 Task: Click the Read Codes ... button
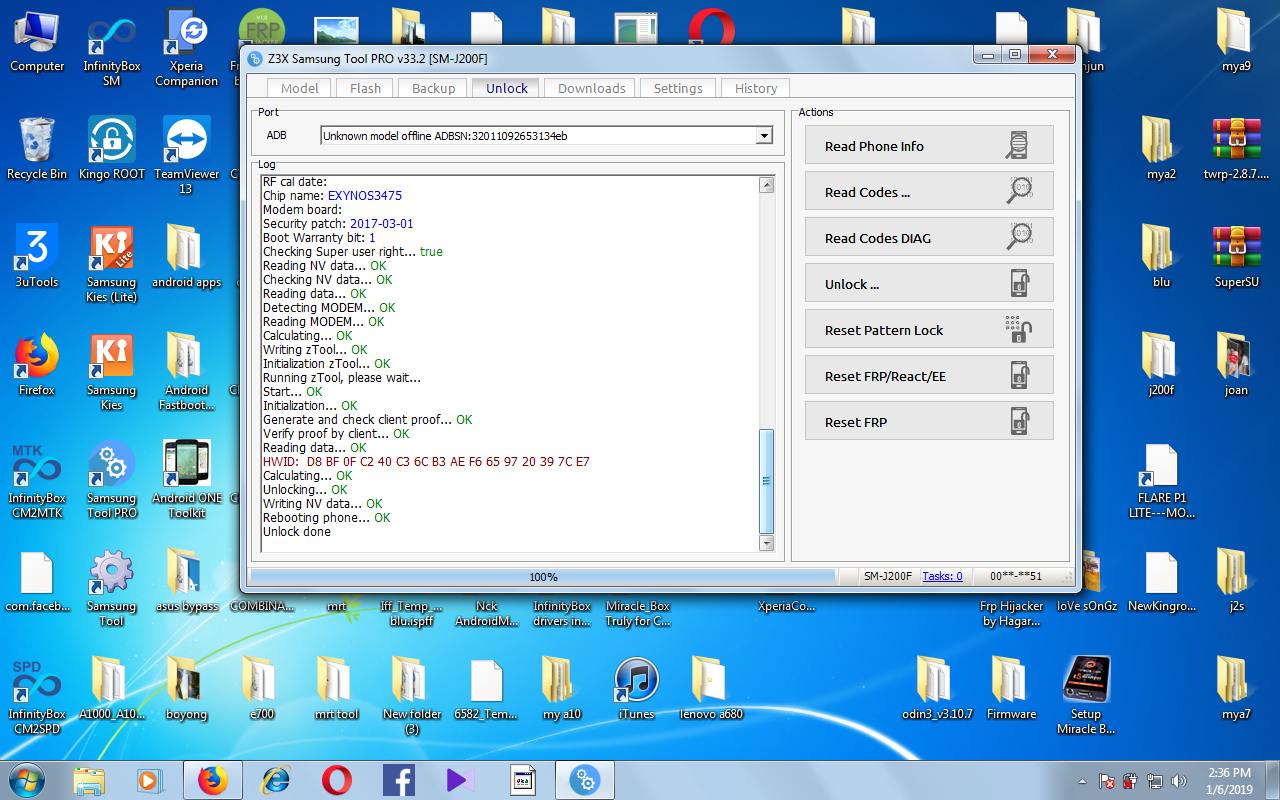pyautogui.click(x=929, y=191)
